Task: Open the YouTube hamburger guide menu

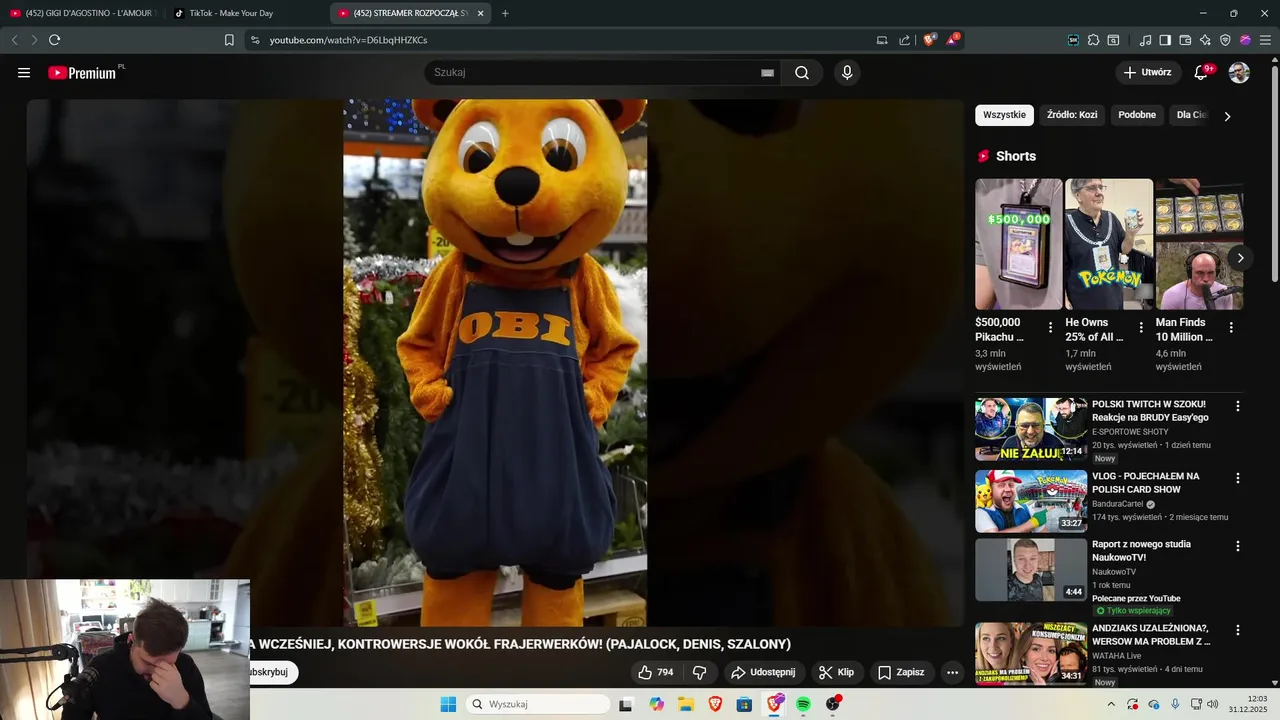Action: pos(24,73)
